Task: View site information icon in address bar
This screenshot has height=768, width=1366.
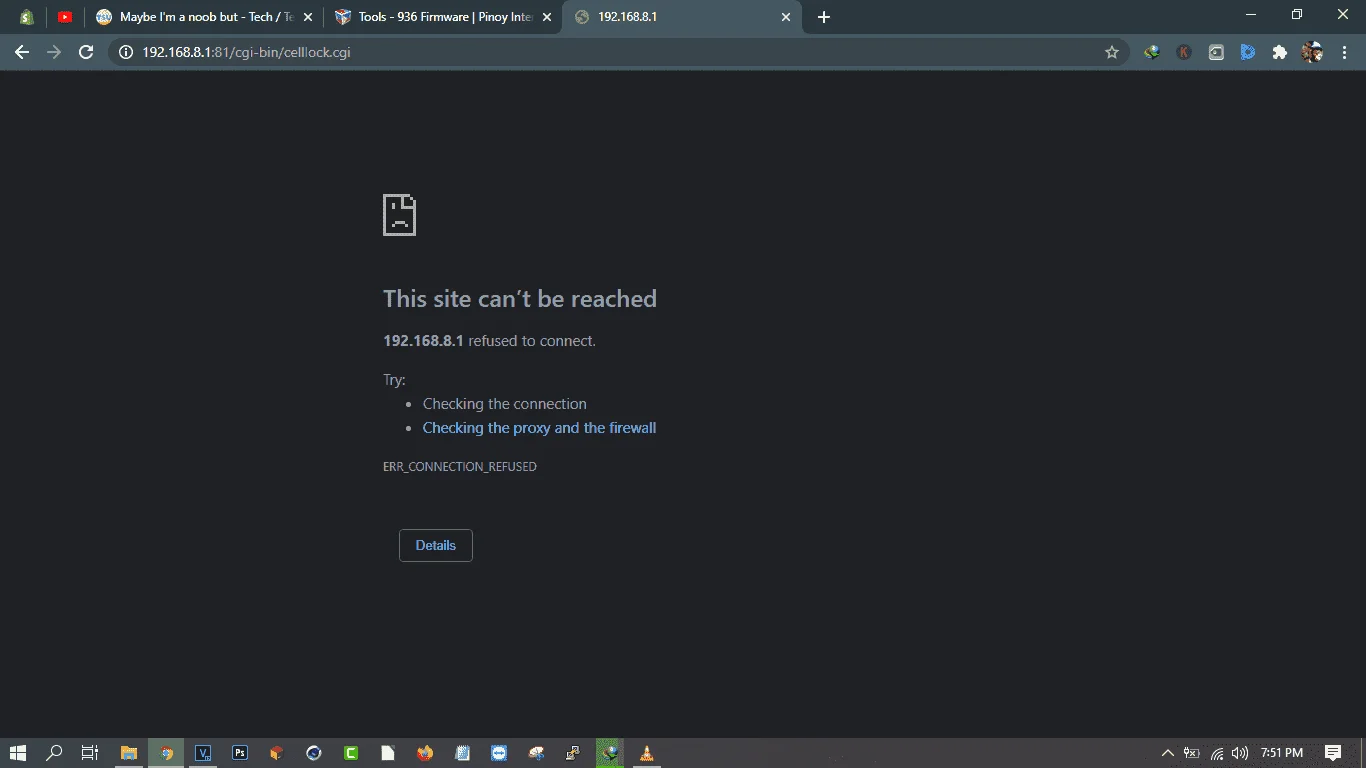Action: 125,52
